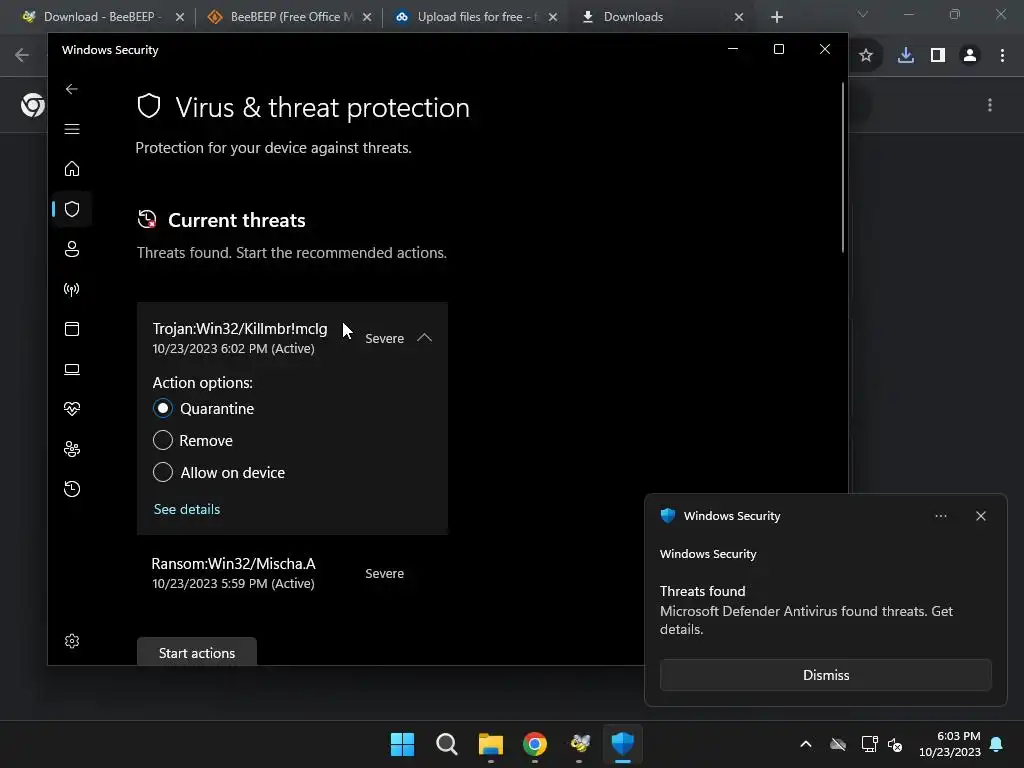The width and height of the screenshot is (1024, 768).
Task: Show hidden system tray icons
Action: click(x=806, y=744)
